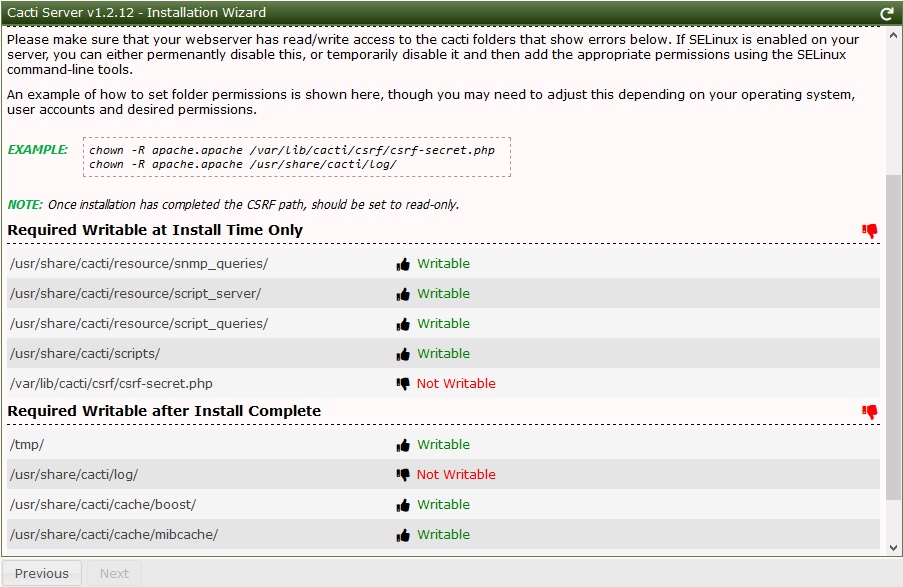Click the Not Writable status for /usr/share/cacti/log/
Image resolution: width=903 pixels, height=587 pixels.
[456, 475]
